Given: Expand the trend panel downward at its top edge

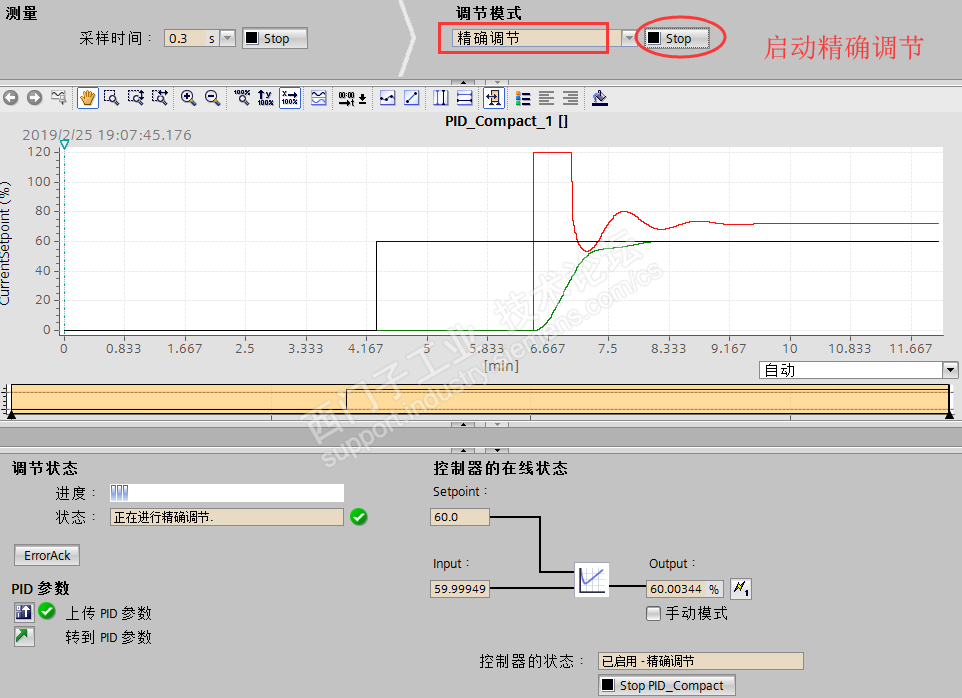Looking at the screenshot, I should point(497,82).
